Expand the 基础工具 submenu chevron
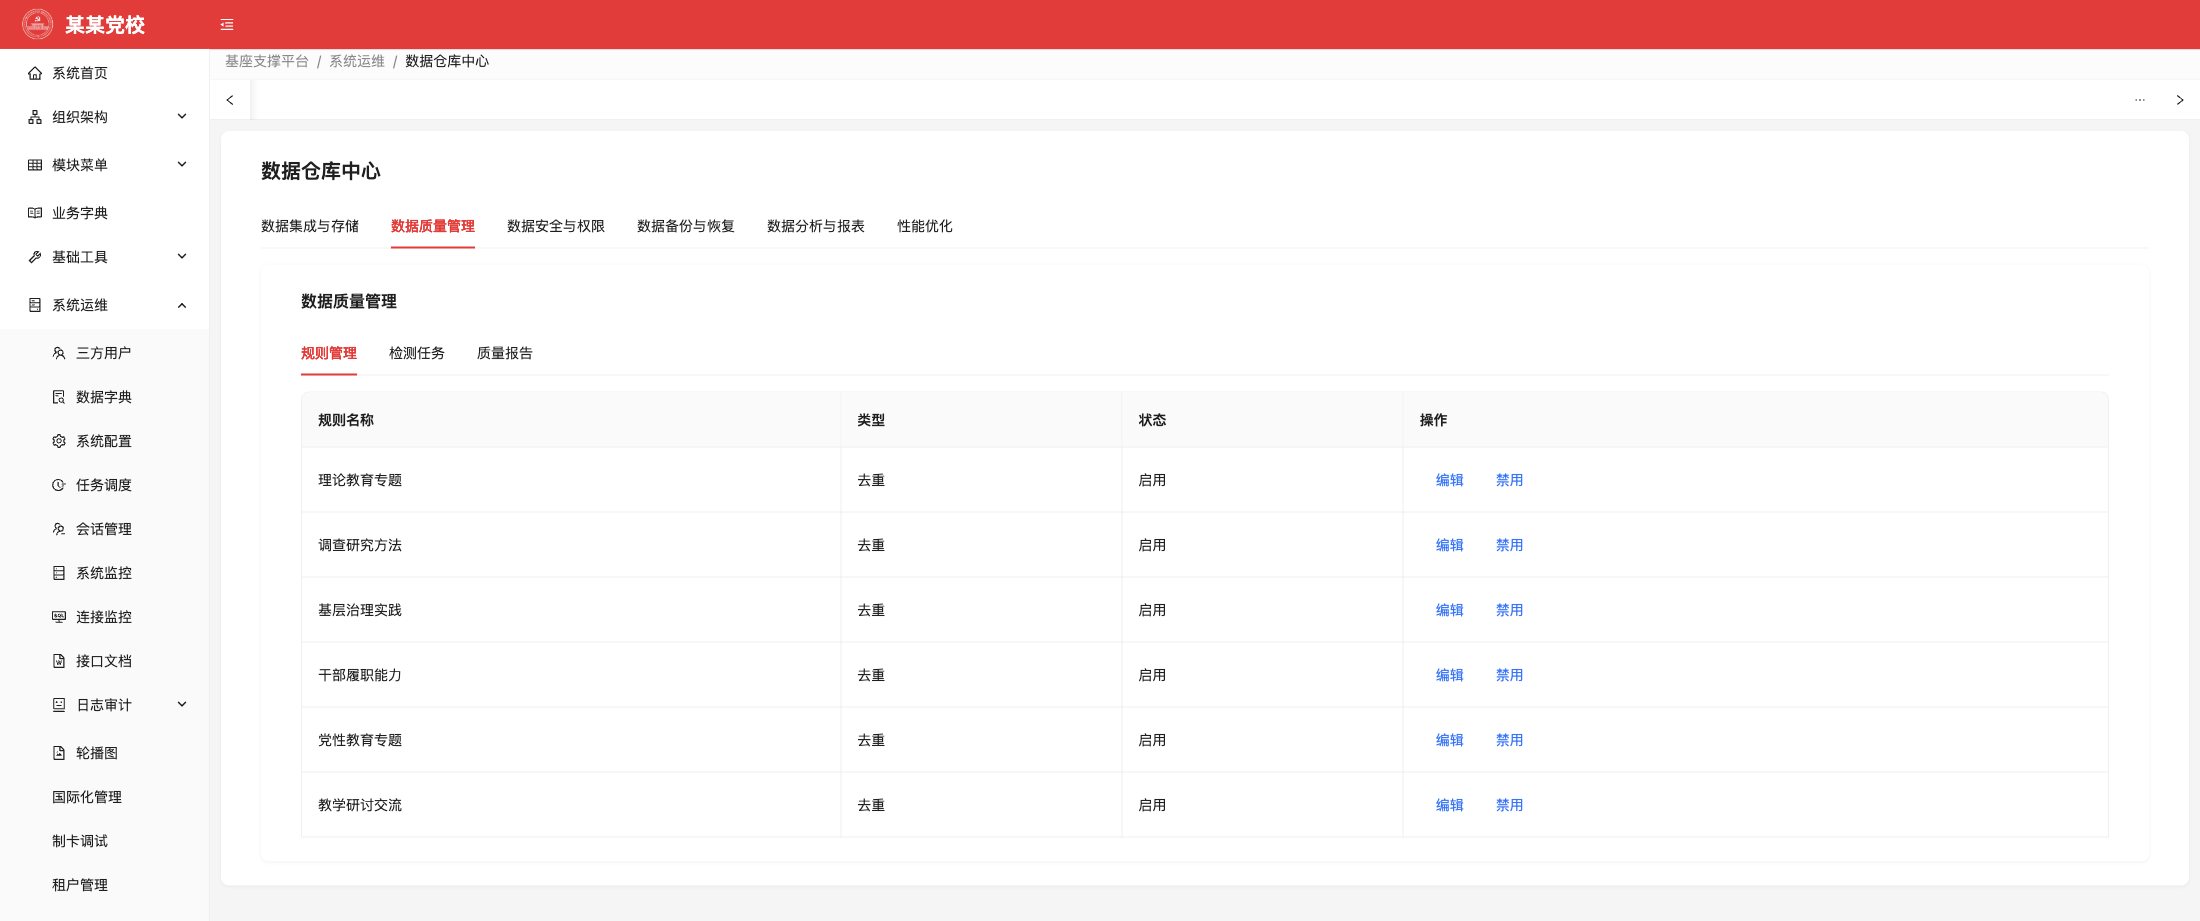The width and height of the screenshot is (2200, 921). [x=182, y=256]
